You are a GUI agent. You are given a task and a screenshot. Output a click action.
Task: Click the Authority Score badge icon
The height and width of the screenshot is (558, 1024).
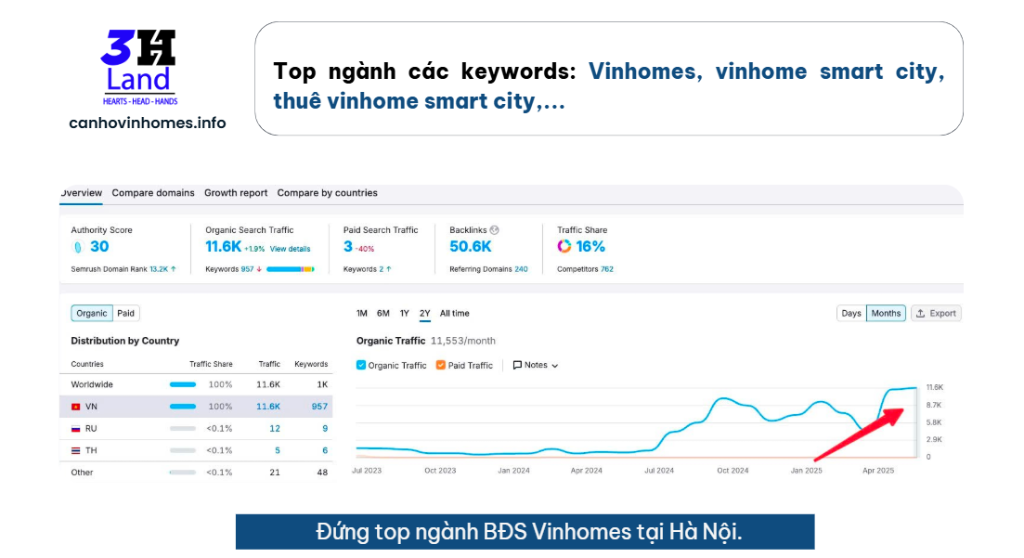(x=78, y=247)
